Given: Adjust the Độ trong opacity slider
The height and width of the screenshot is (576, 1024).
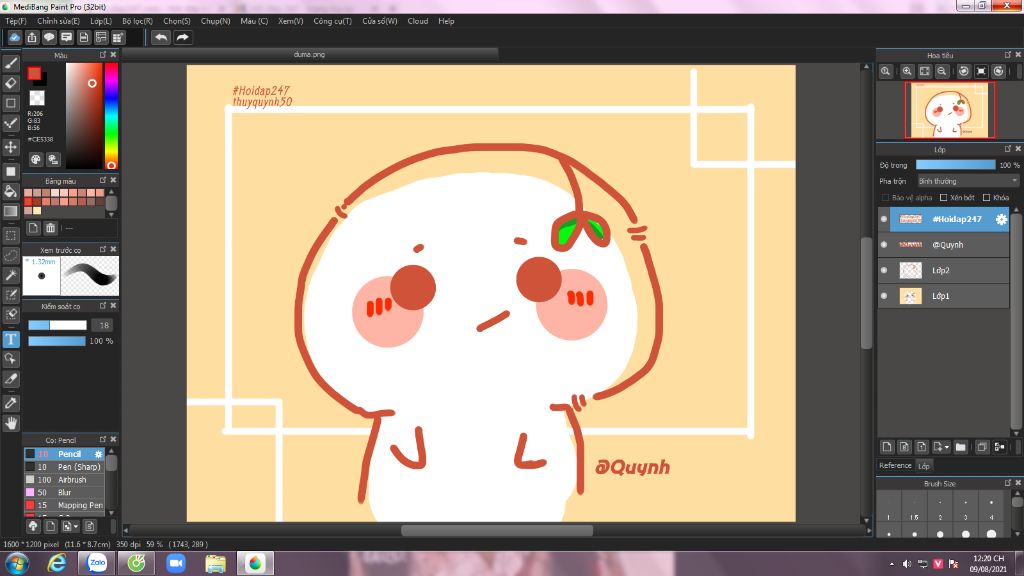Looking at the screenshot, I should click(955, 165).
